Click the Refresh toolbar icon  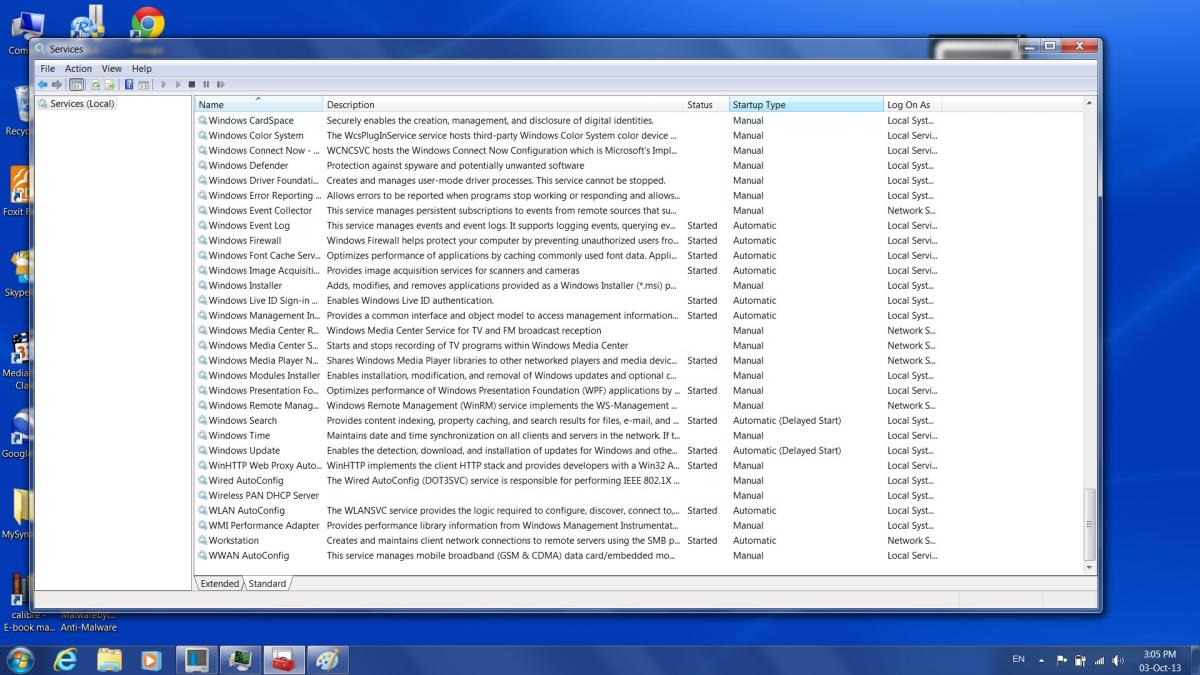pos(96,84)
